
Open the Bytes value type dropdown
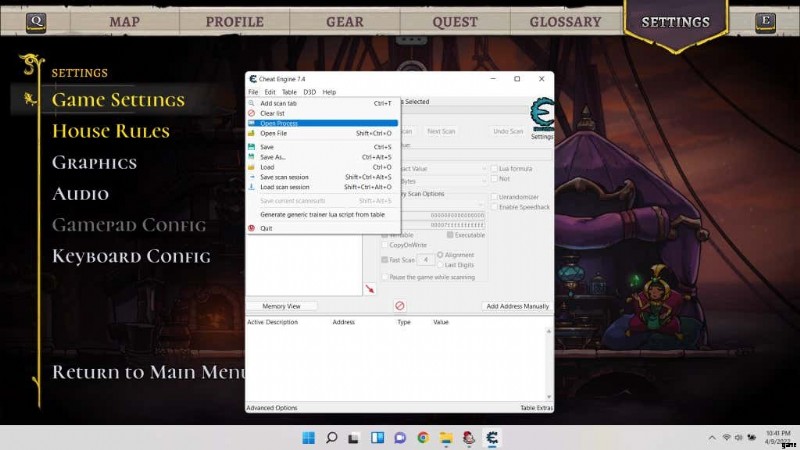(x=443, y=181)
